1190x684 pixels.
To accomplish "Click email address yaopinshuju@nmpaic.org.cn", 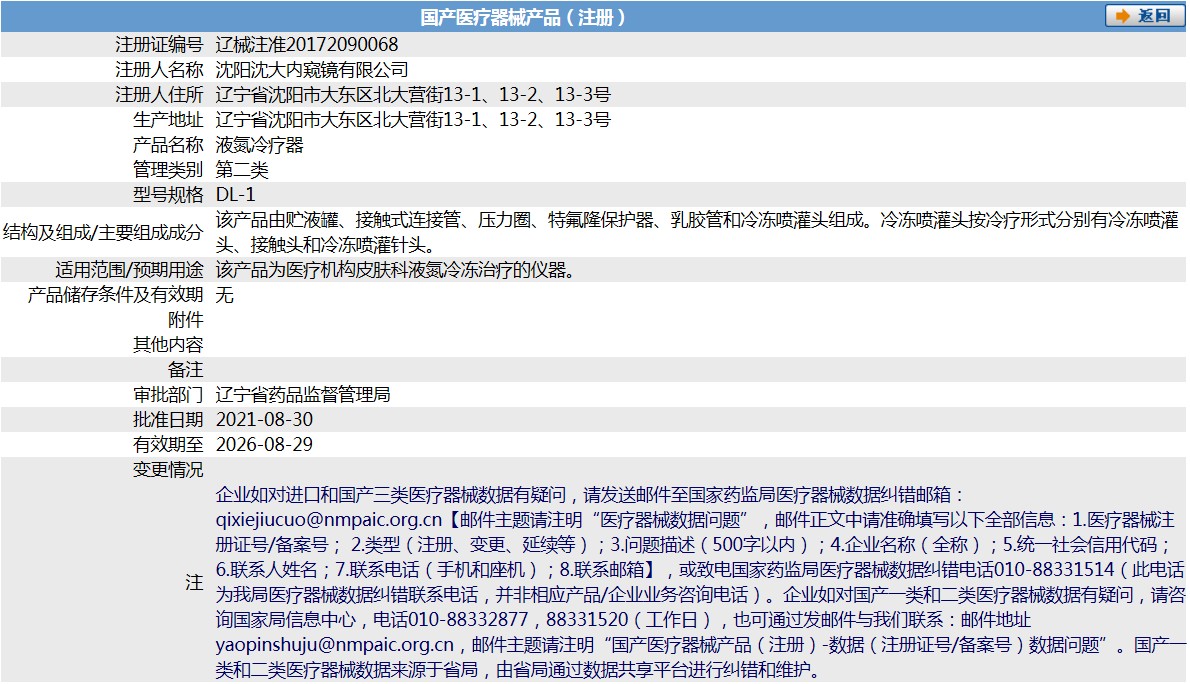I will click(x=335, y=645).
